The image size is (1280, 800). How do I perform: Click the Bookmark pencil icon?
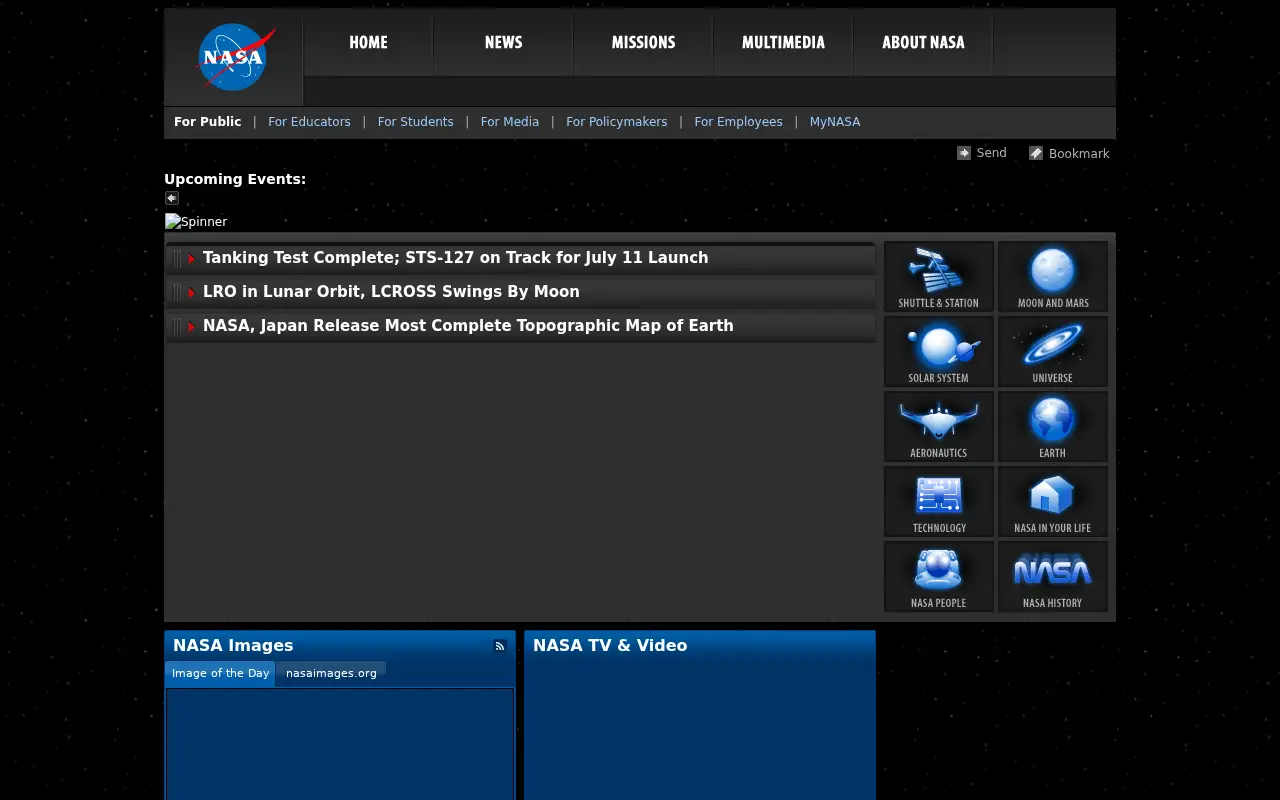coord(1036,153)
